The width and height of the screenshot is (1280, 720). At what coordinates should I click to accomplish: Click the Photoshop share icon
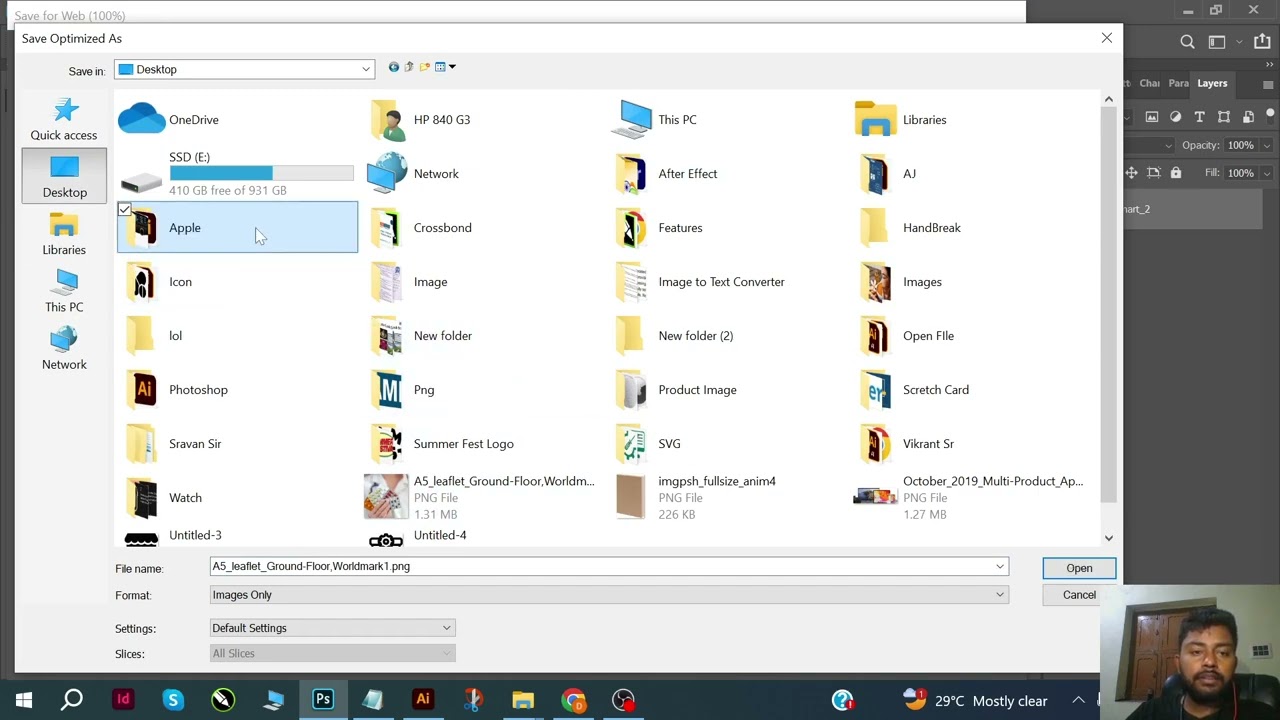click(x=1264, y=42)
